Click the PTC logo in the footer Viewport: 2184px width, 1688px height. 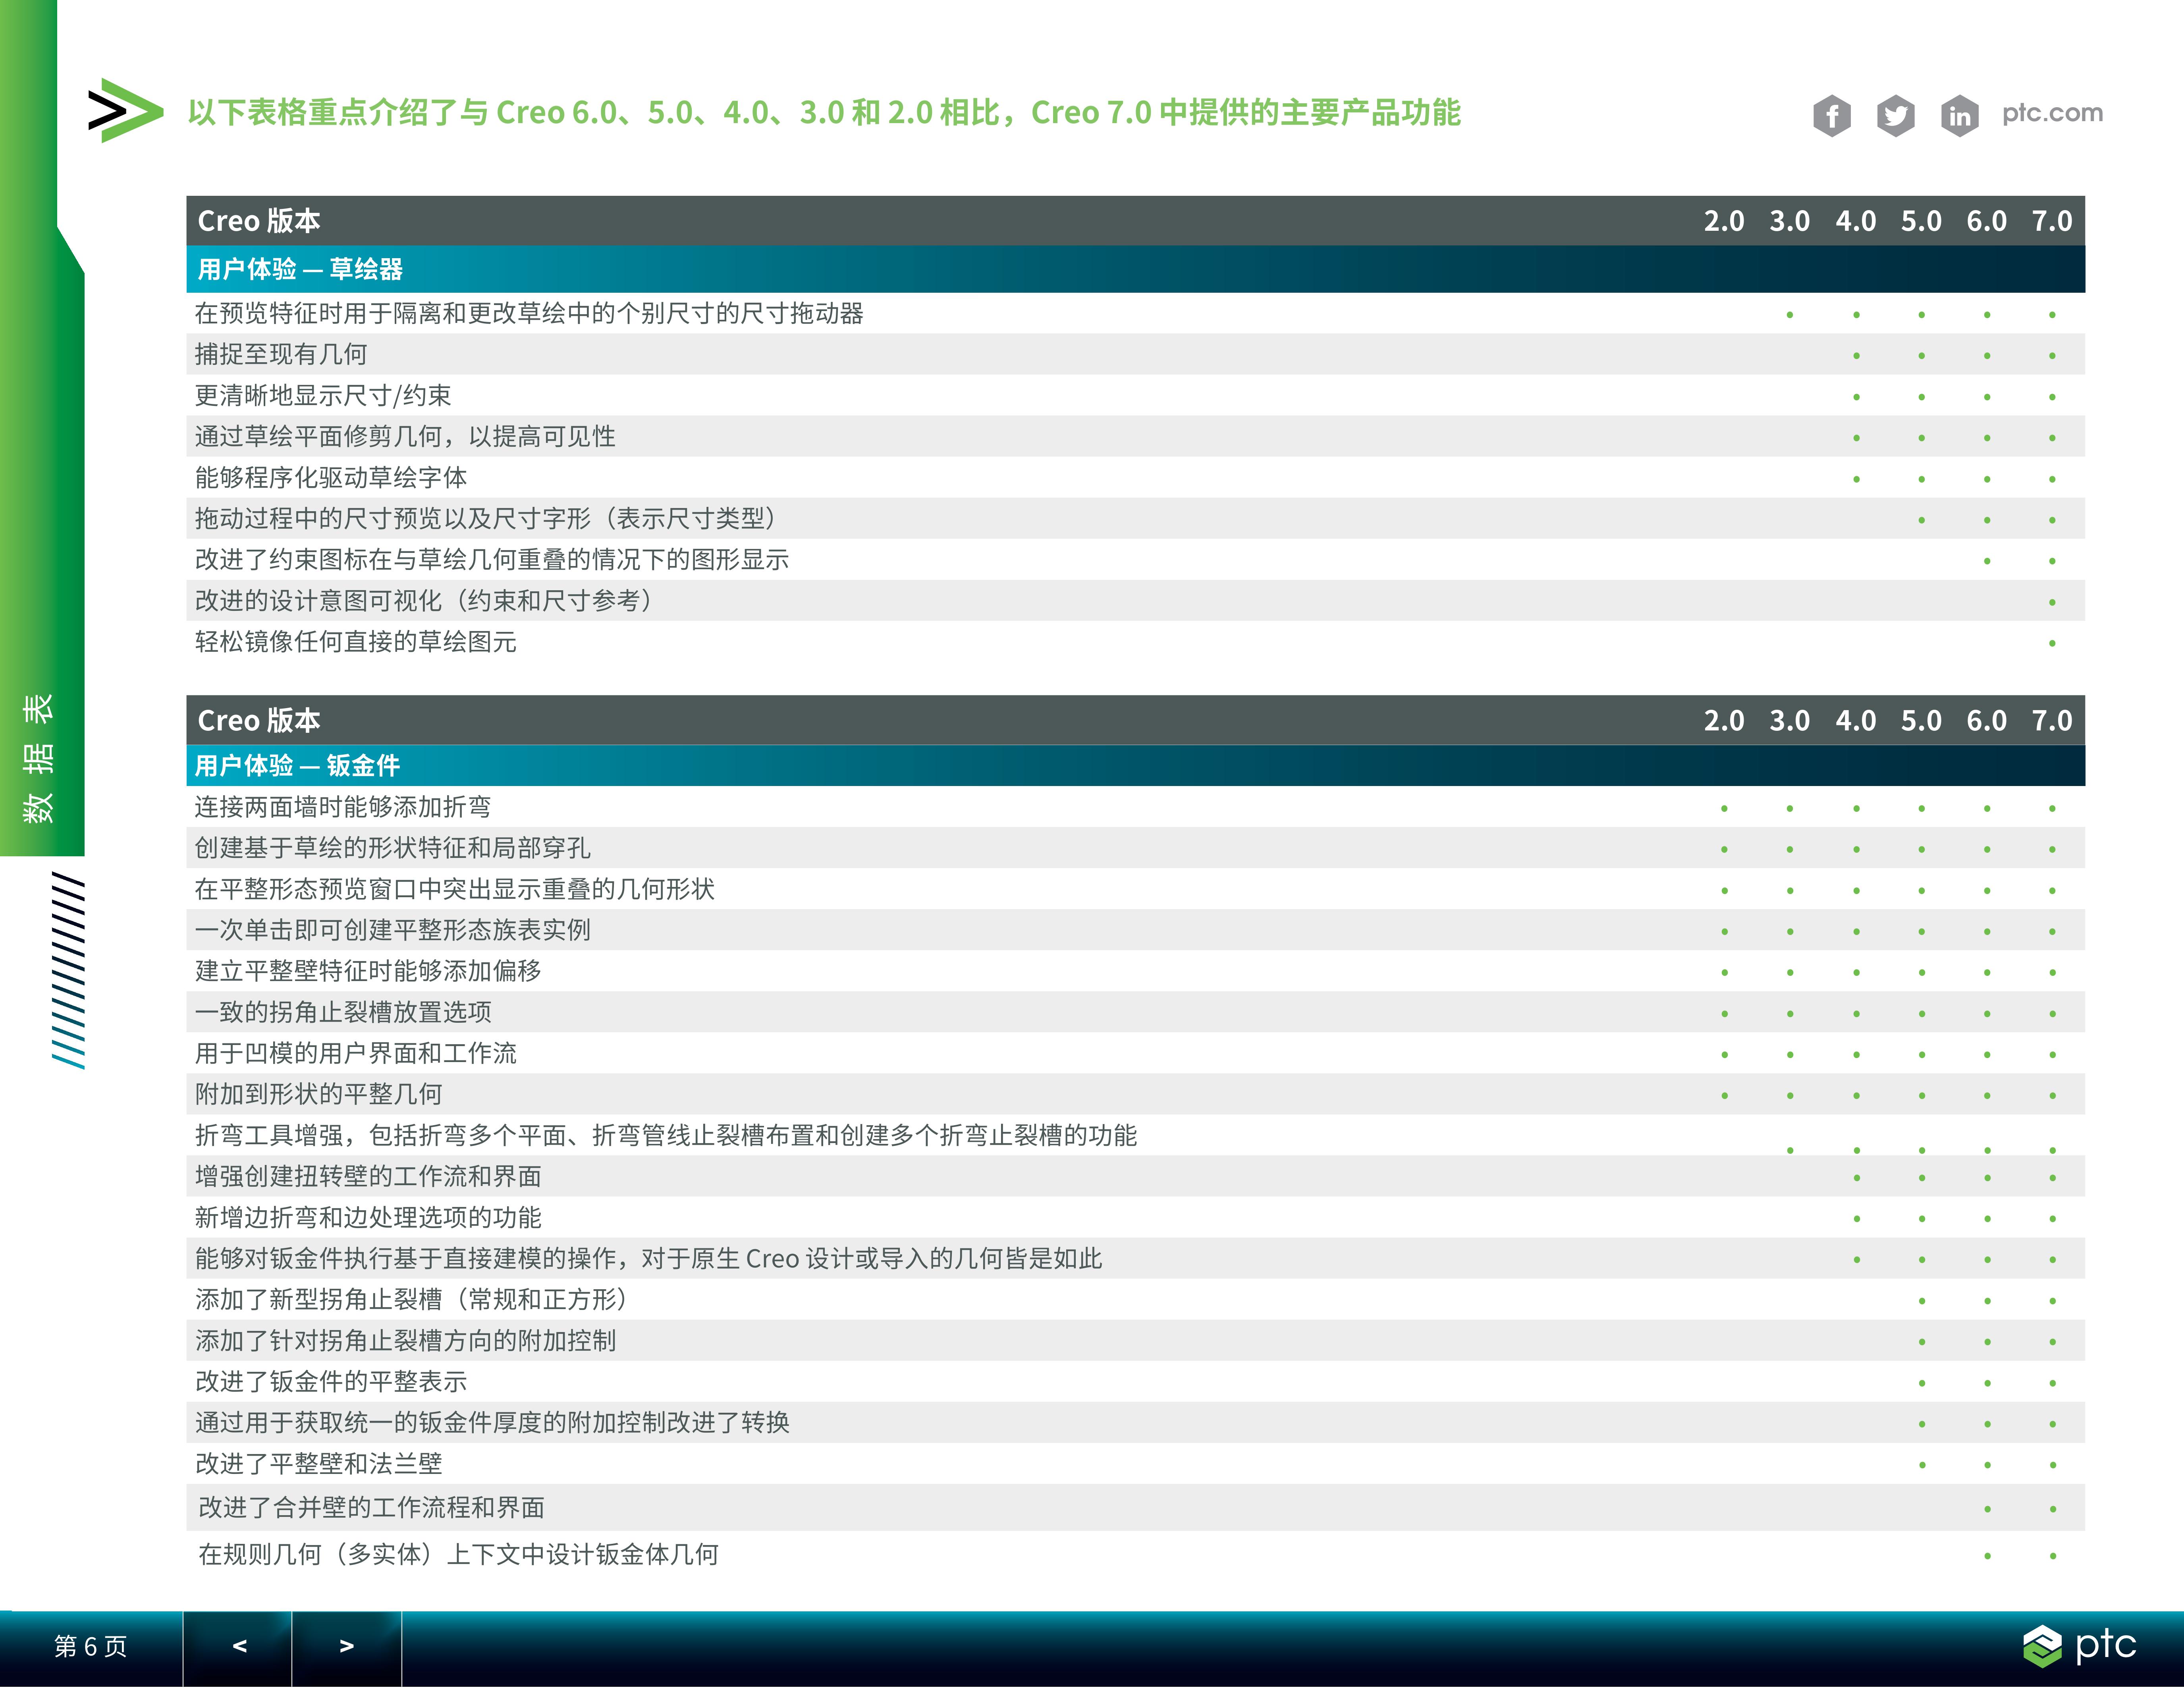2079,1645
